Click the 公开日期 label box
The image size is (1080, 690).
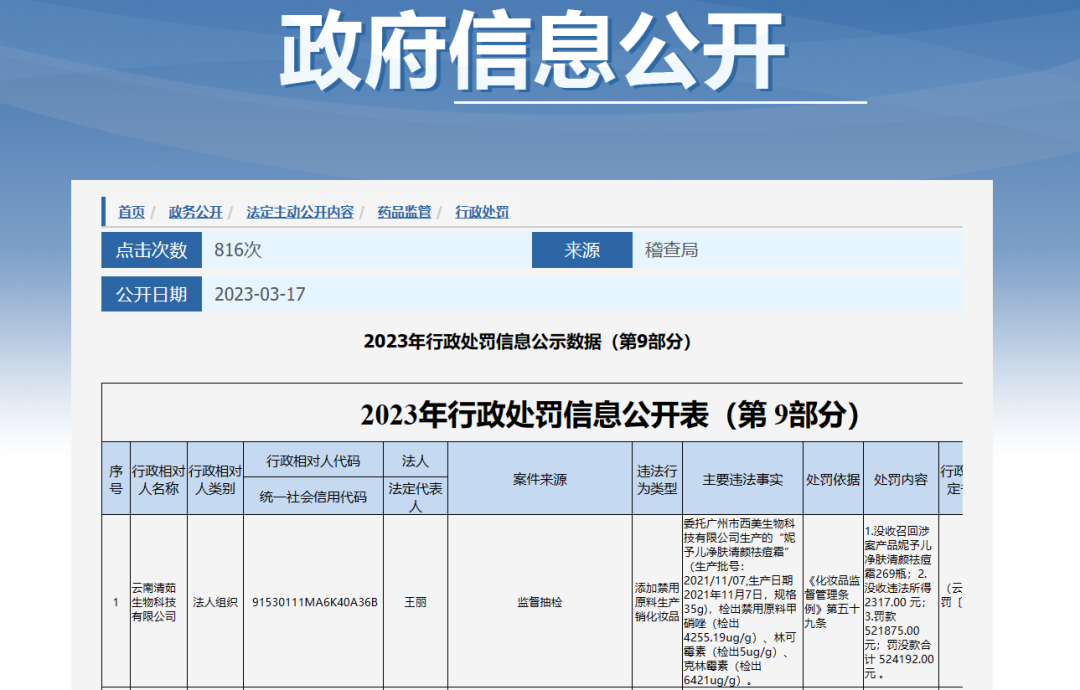[x=151, y=294]
